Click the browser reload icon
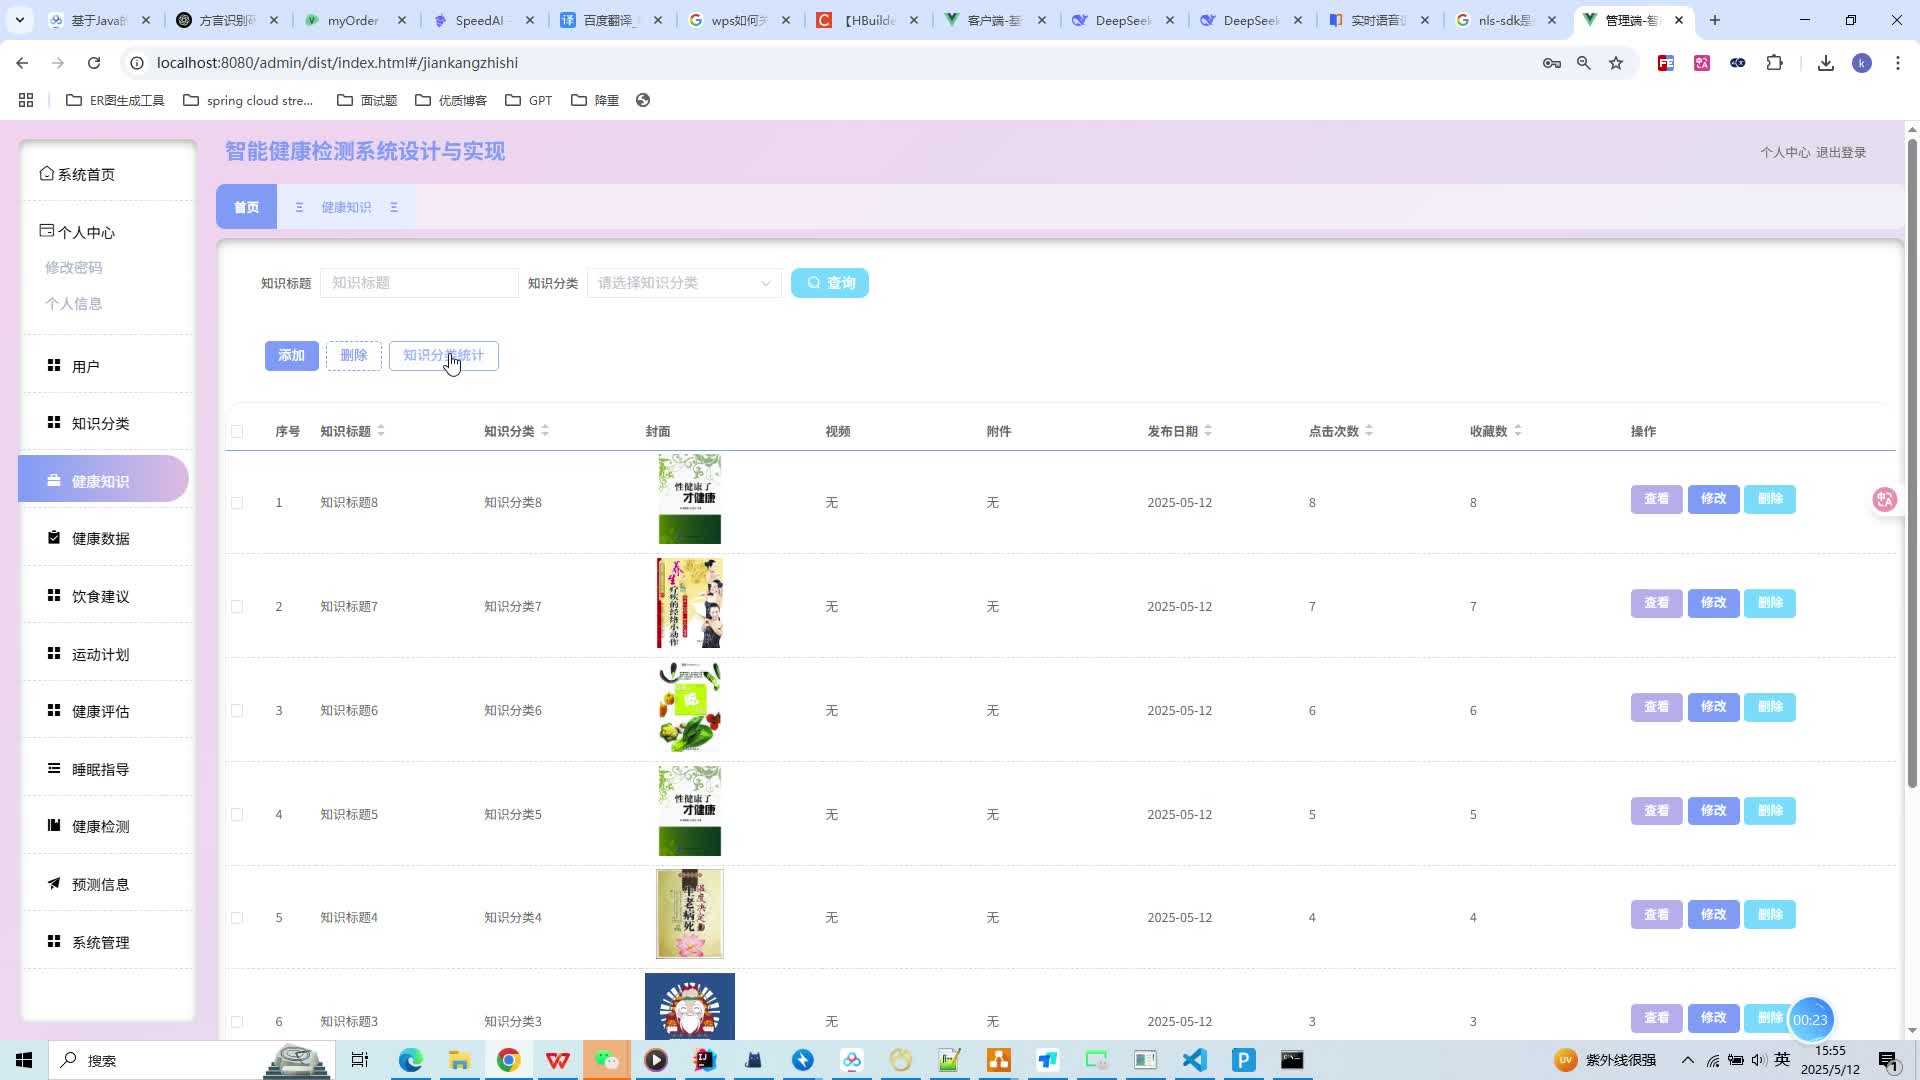The image size is (1920, 1080). [x=94, y=63]
